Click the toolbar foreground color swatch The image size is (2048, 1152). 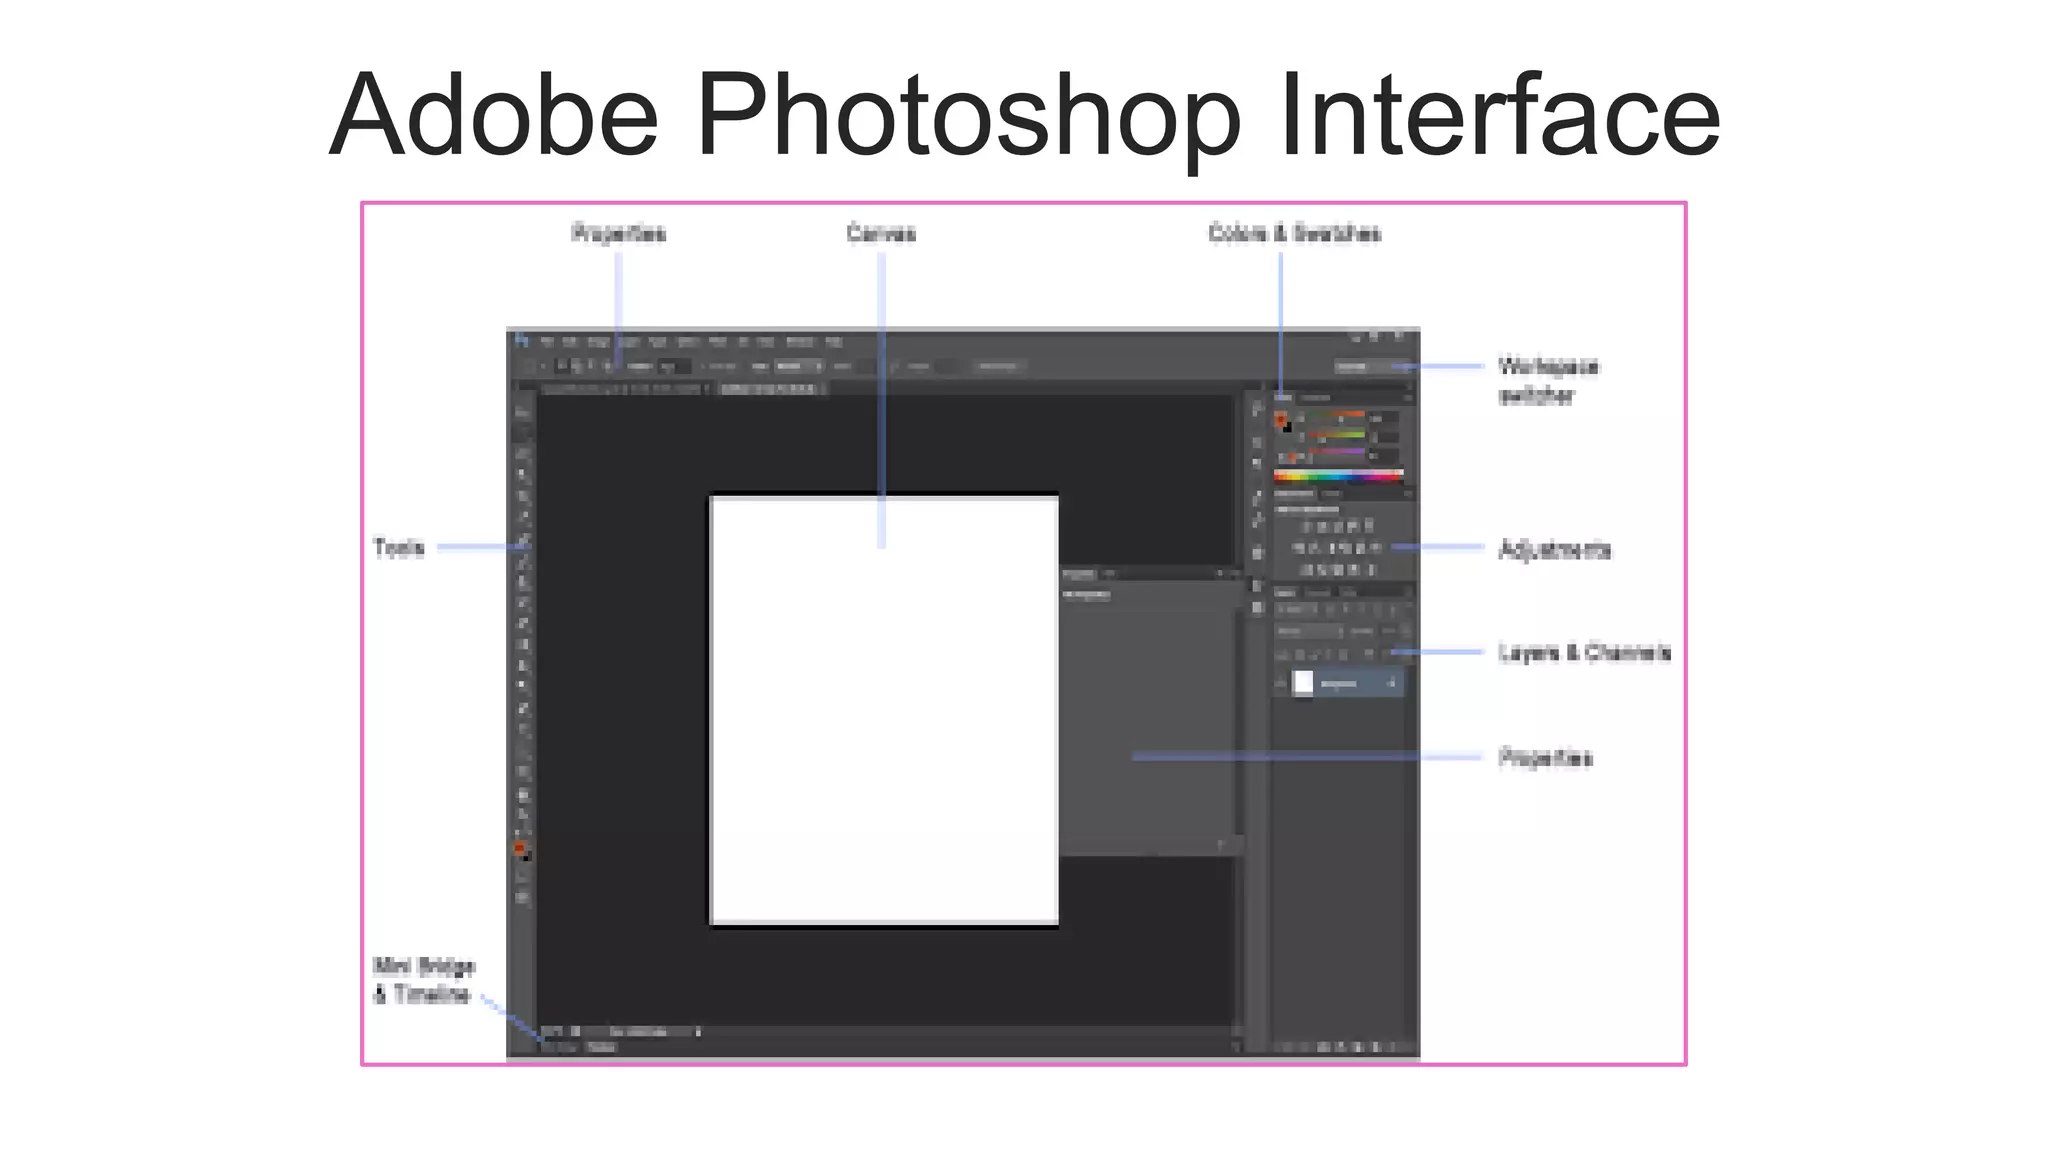[x=519, y=848]
